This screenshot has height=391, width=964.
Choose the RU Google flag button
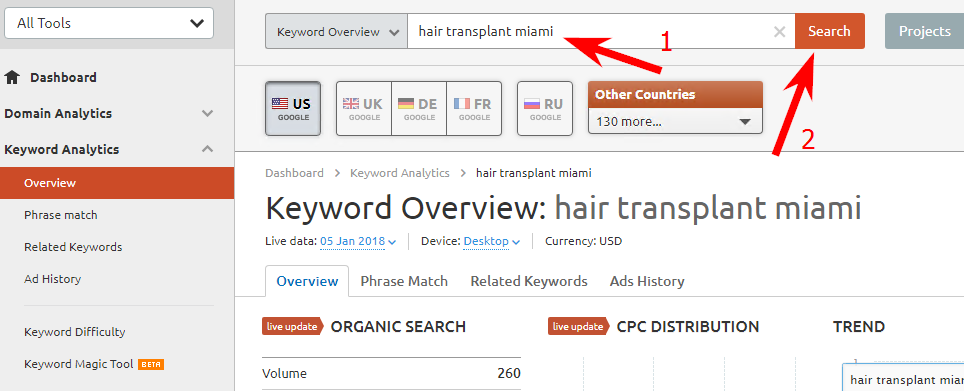pos(545,108)
